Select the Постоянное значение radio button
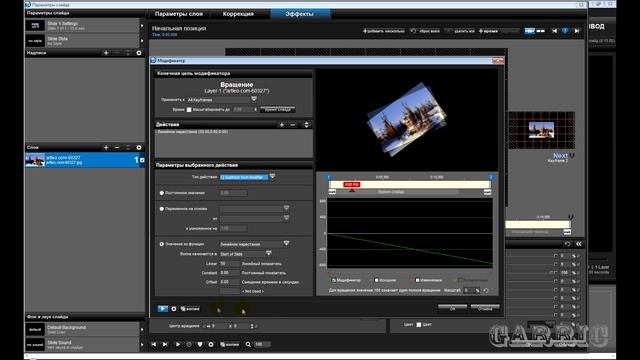The width and height of the screenshot is (640, 360). tap(162, 193)
